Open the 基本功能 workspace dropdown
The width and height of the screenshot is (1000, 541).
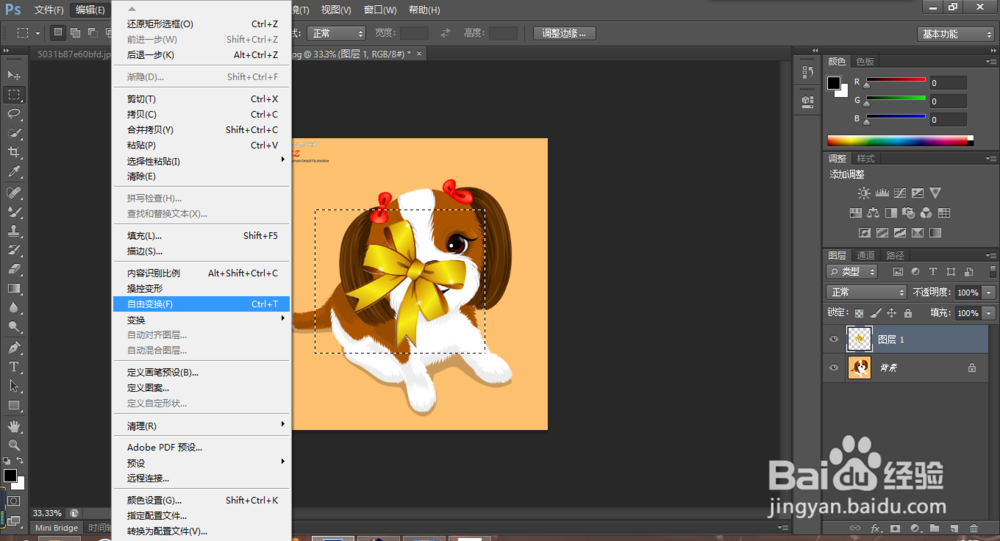[955, 34]
